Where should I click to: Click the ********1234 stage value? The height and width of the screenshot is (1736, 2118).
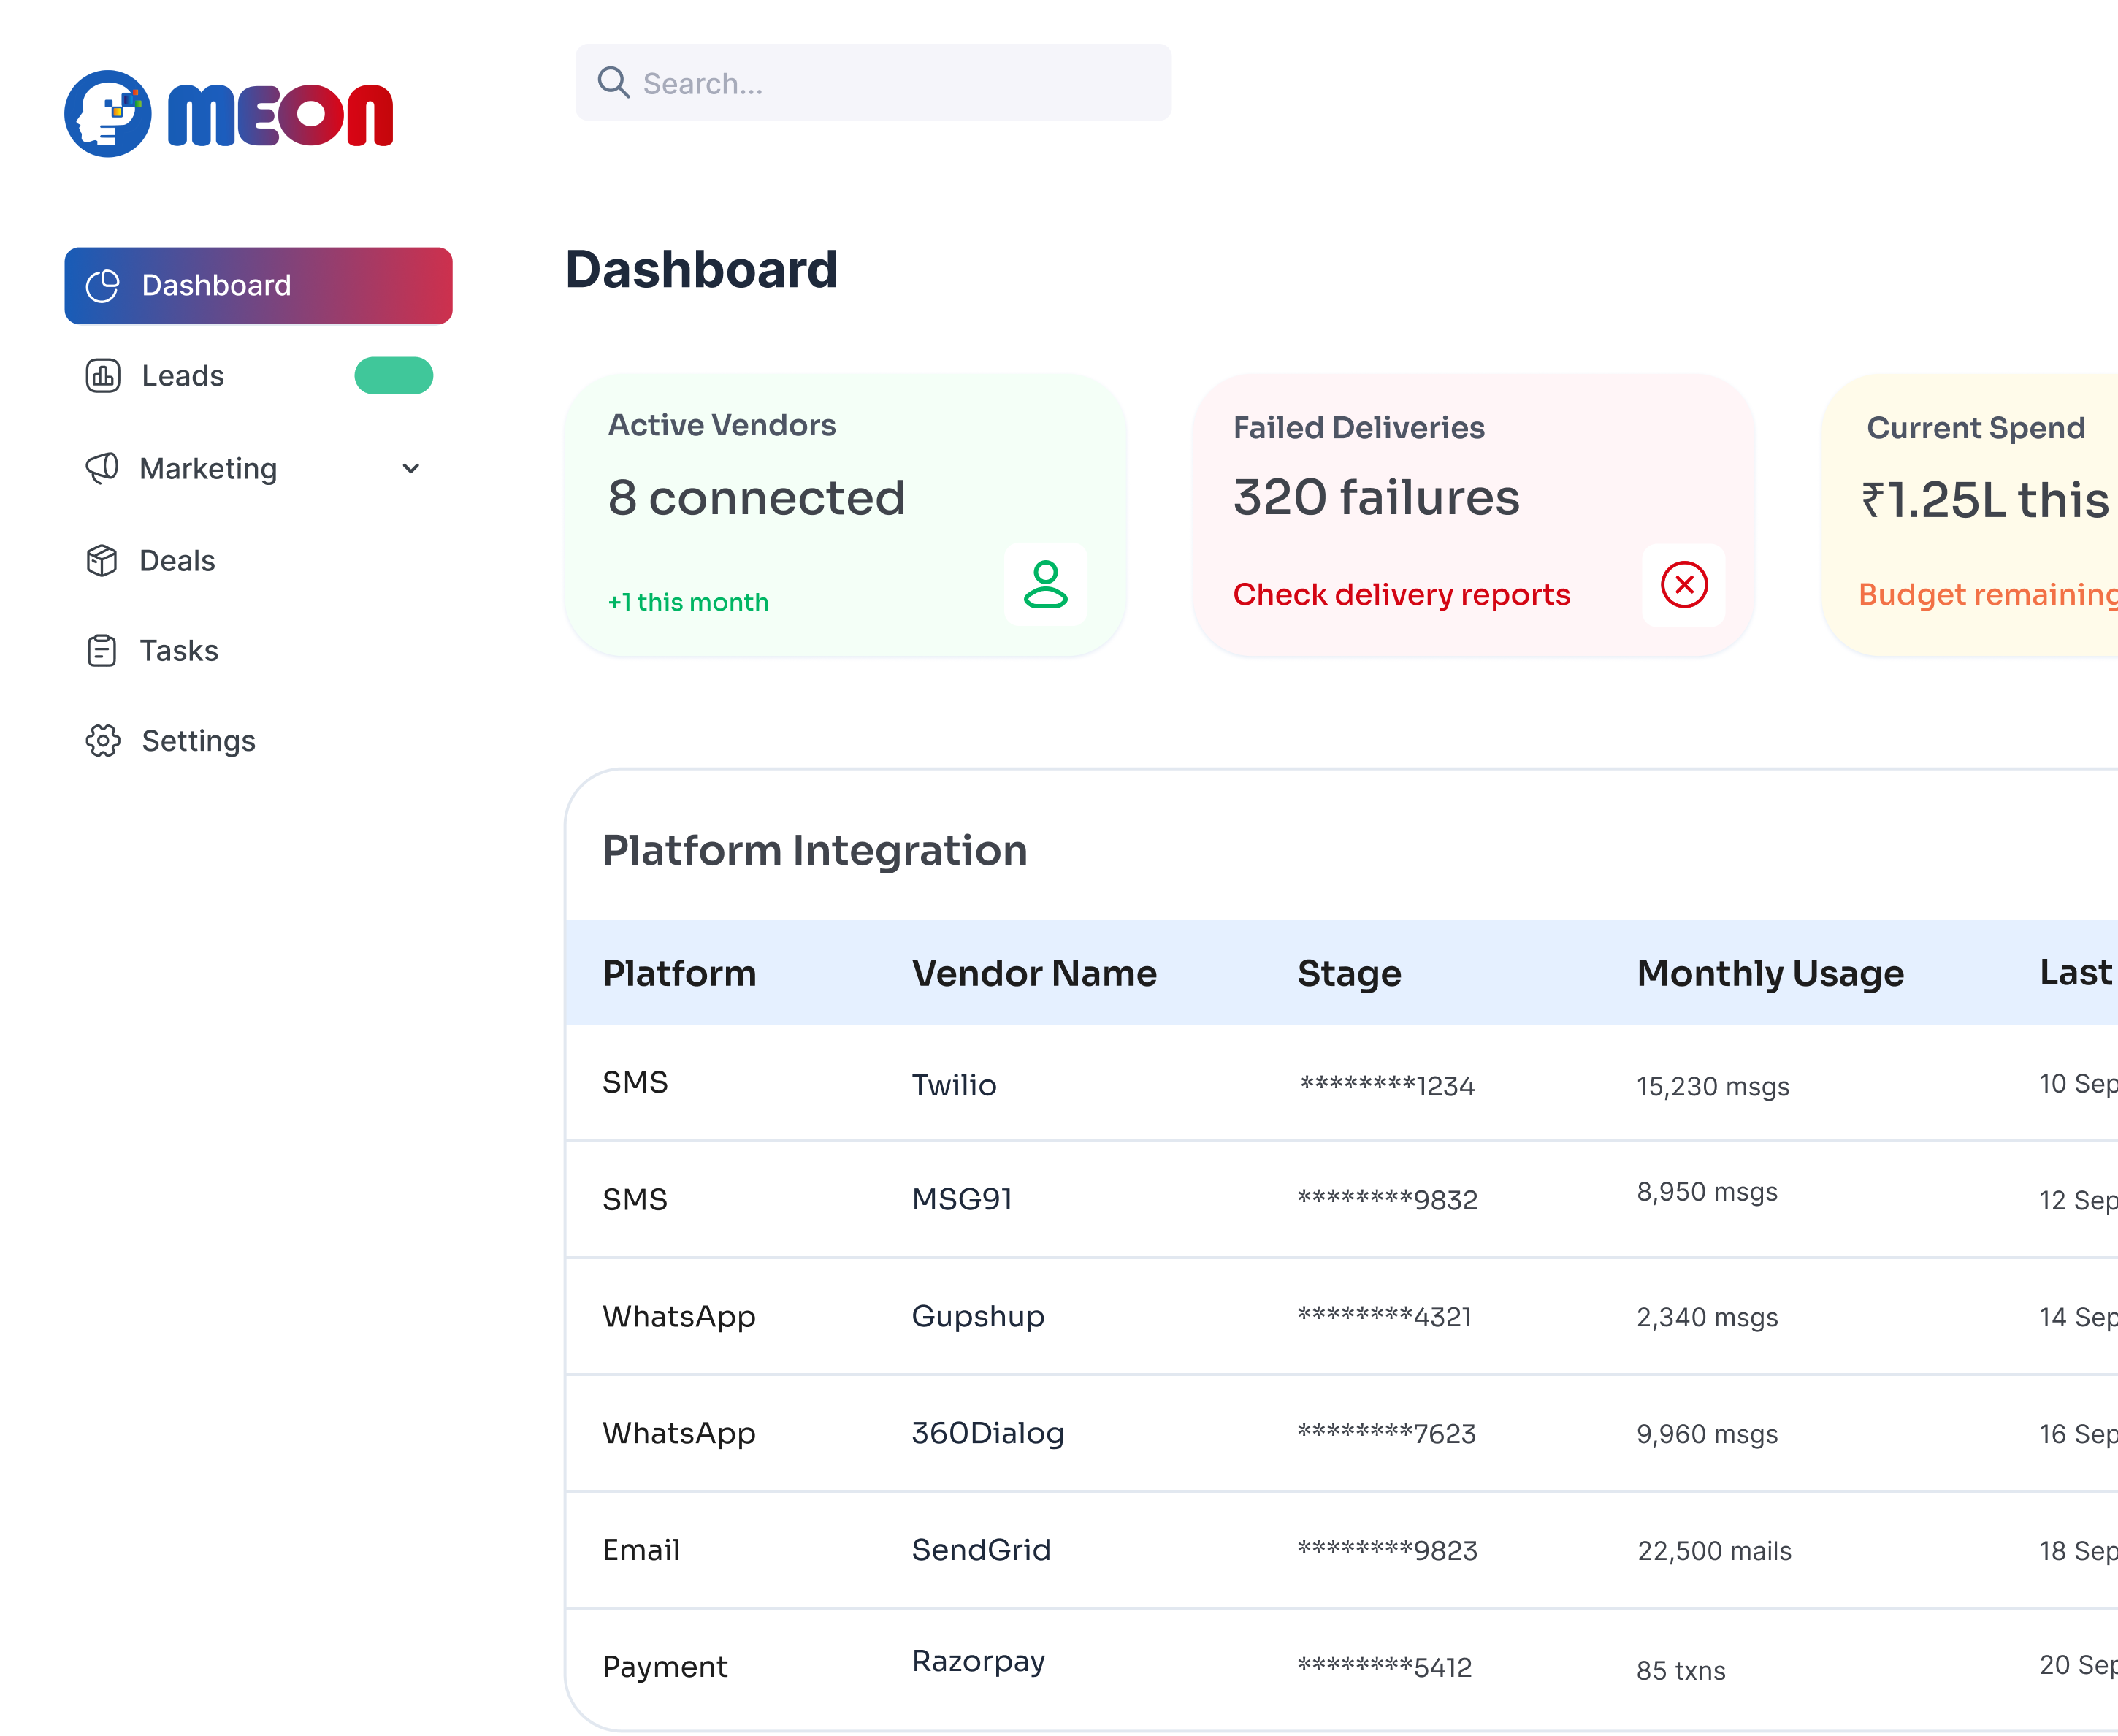click(x=1387, y=1085)
